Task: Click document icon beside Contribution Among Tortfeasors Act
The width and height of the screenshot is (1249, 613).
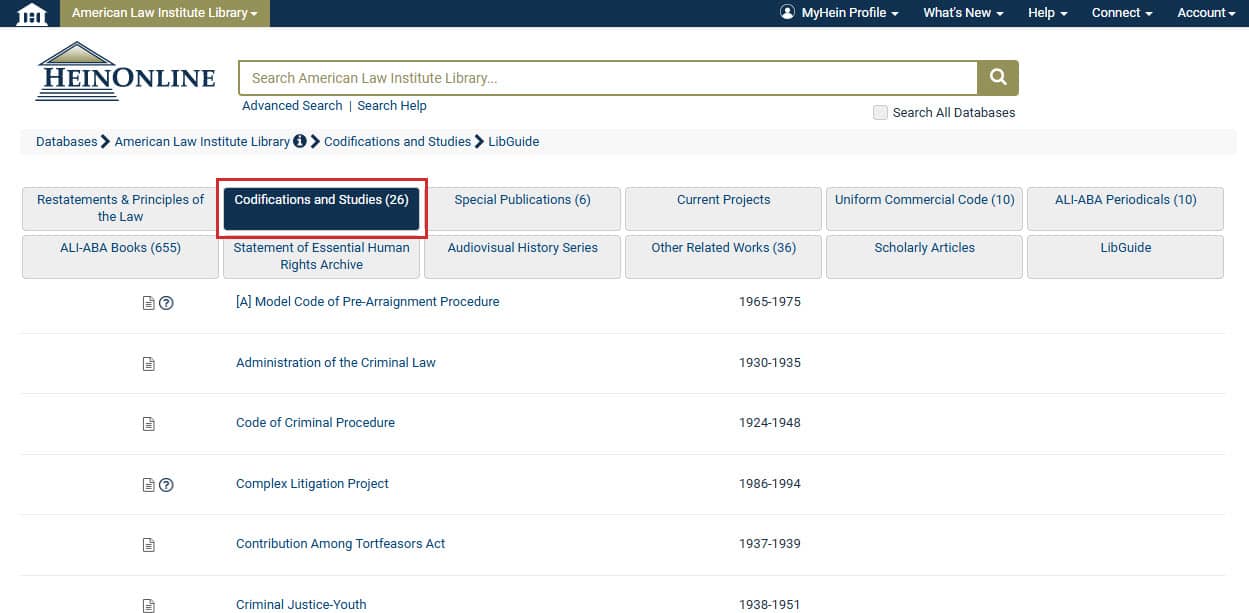Action: click(148, 544)
